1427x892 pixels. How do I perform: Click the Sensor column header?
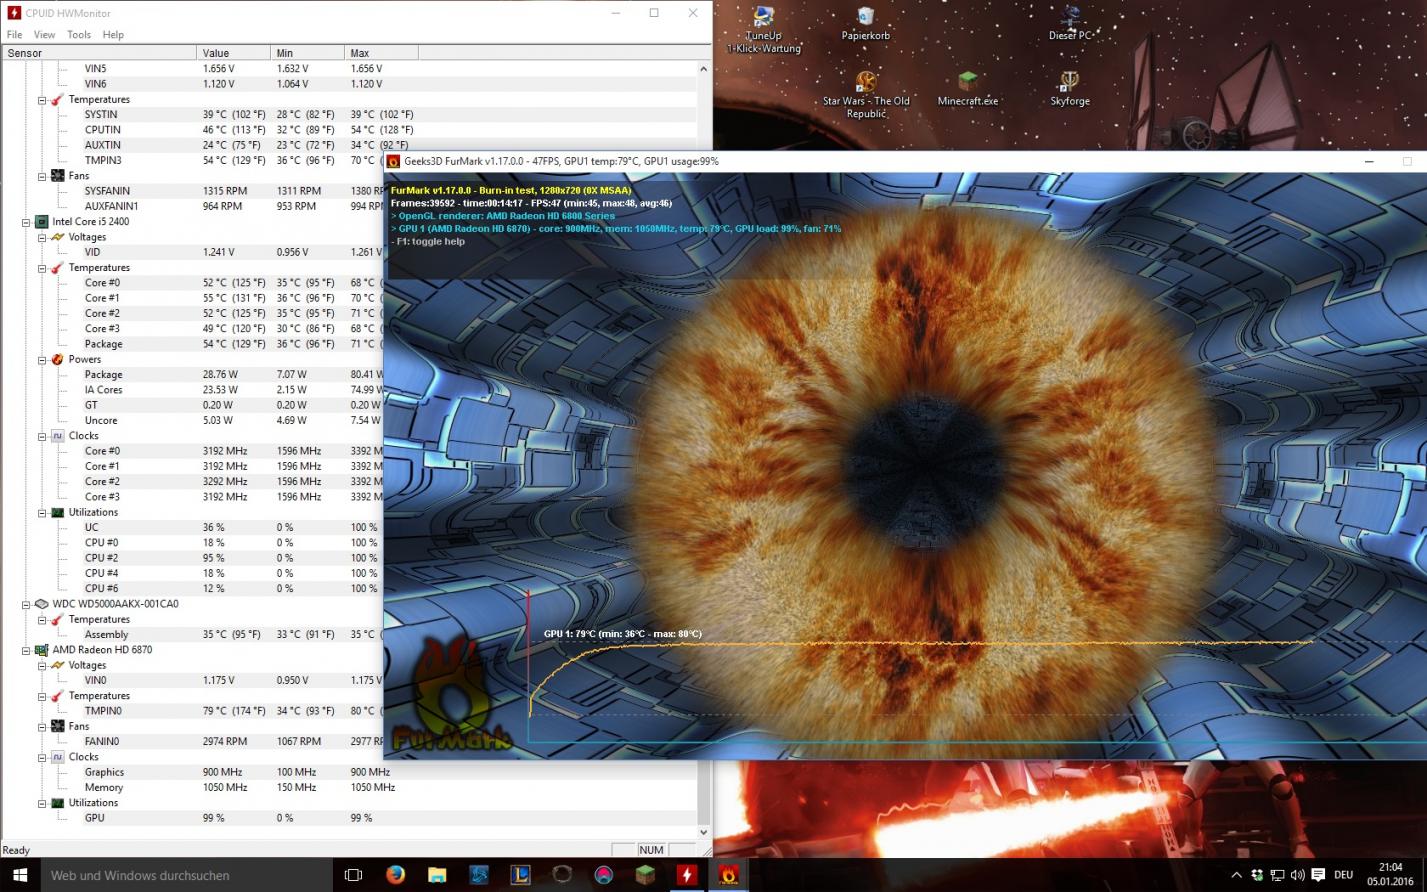[x=99, y=53]
